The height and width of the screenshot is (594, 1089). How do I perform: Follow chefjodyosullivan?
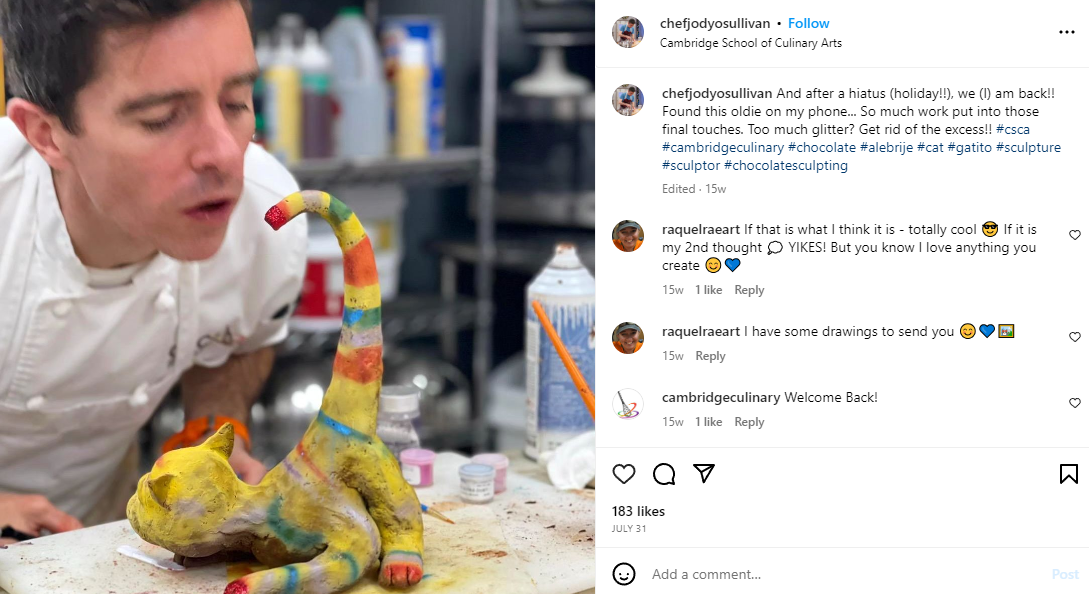pyautogui.click(x=808, y=23)
